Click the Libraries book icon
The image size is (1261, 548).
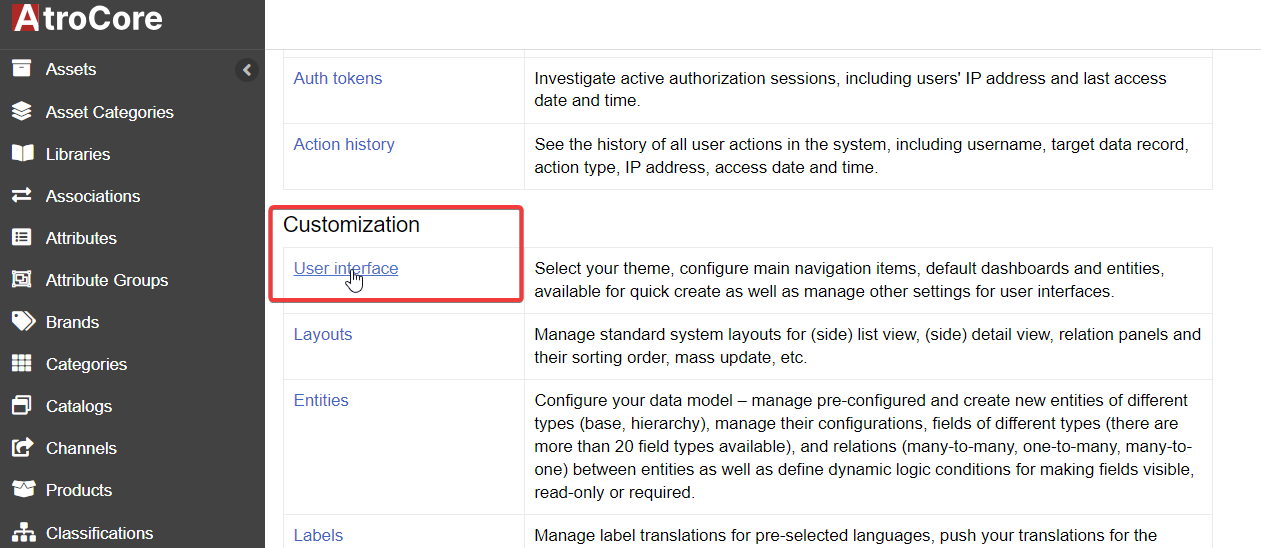click(x=22, y=154)
